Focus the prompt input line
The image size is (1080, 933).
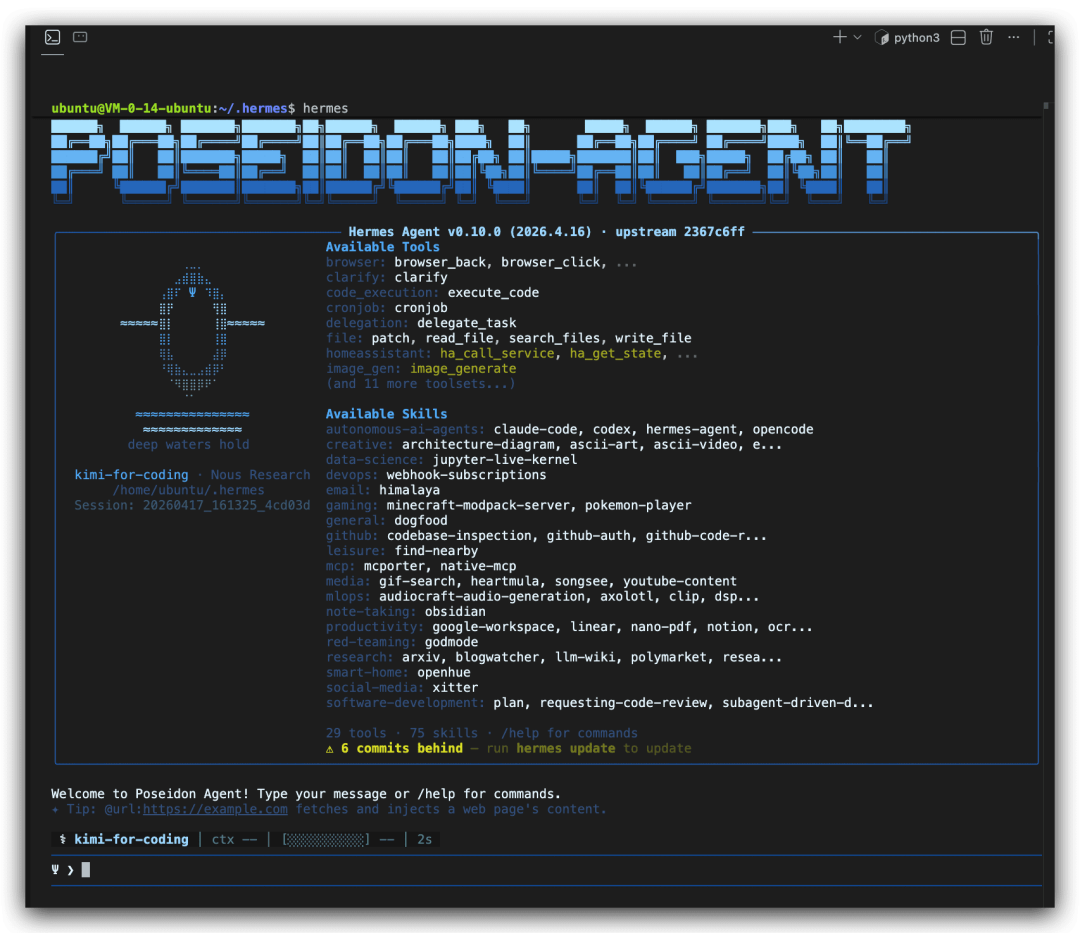click(546, 870)
